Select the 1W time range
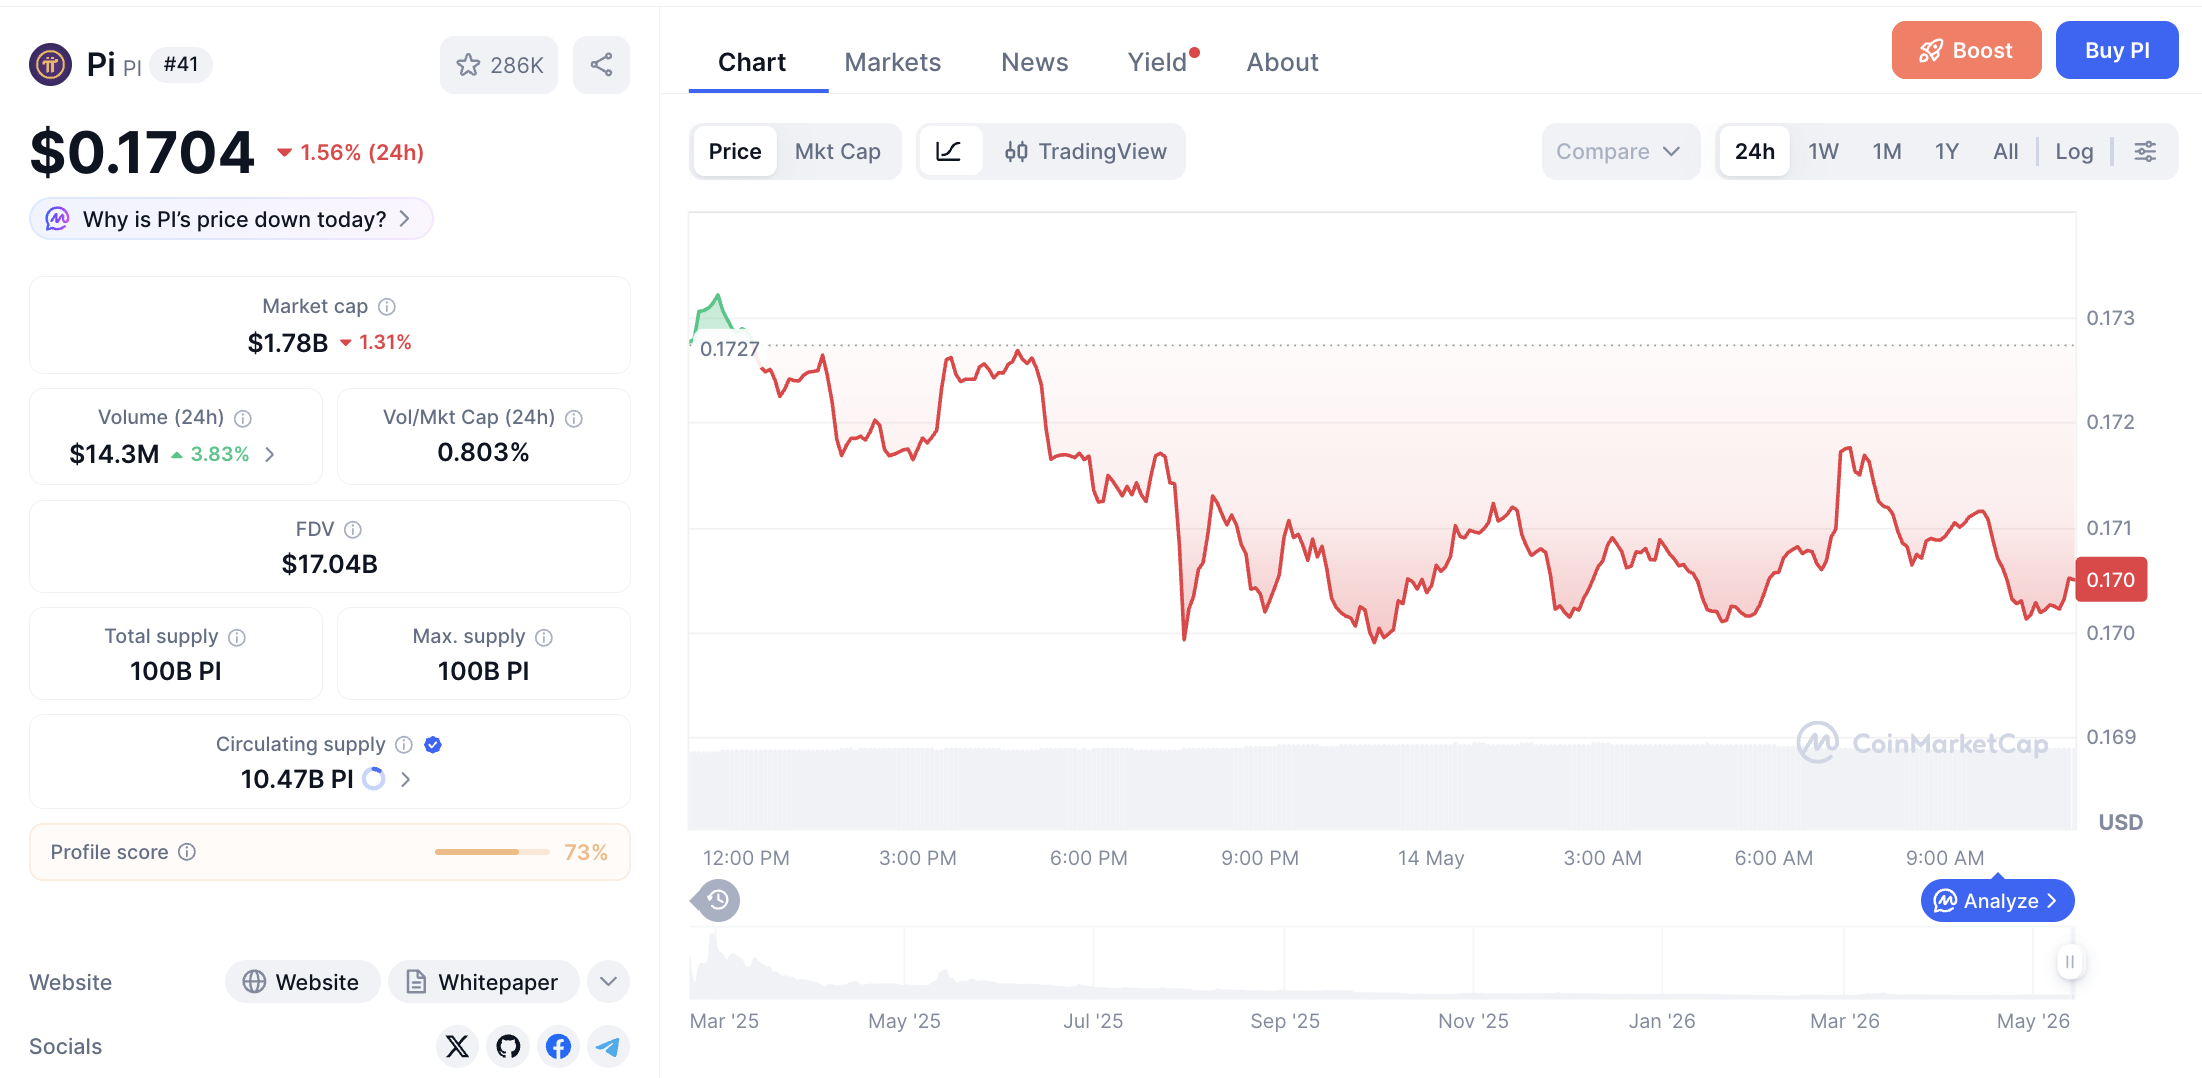This screenshot has height=1078, width=2202. coord(1823,151)
